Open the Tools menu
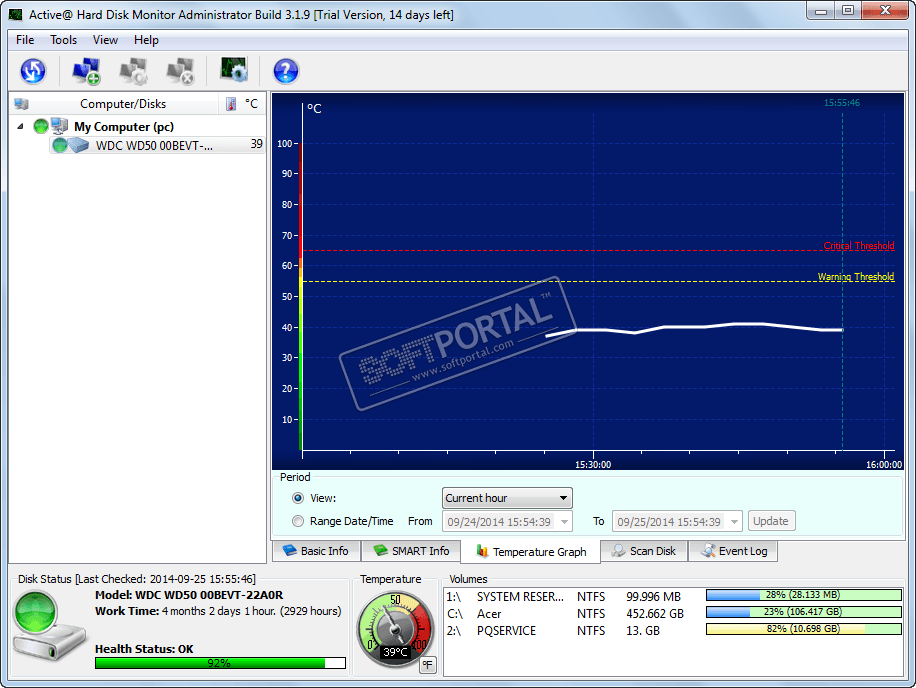The image size is (916, 688). click(63, 40)
